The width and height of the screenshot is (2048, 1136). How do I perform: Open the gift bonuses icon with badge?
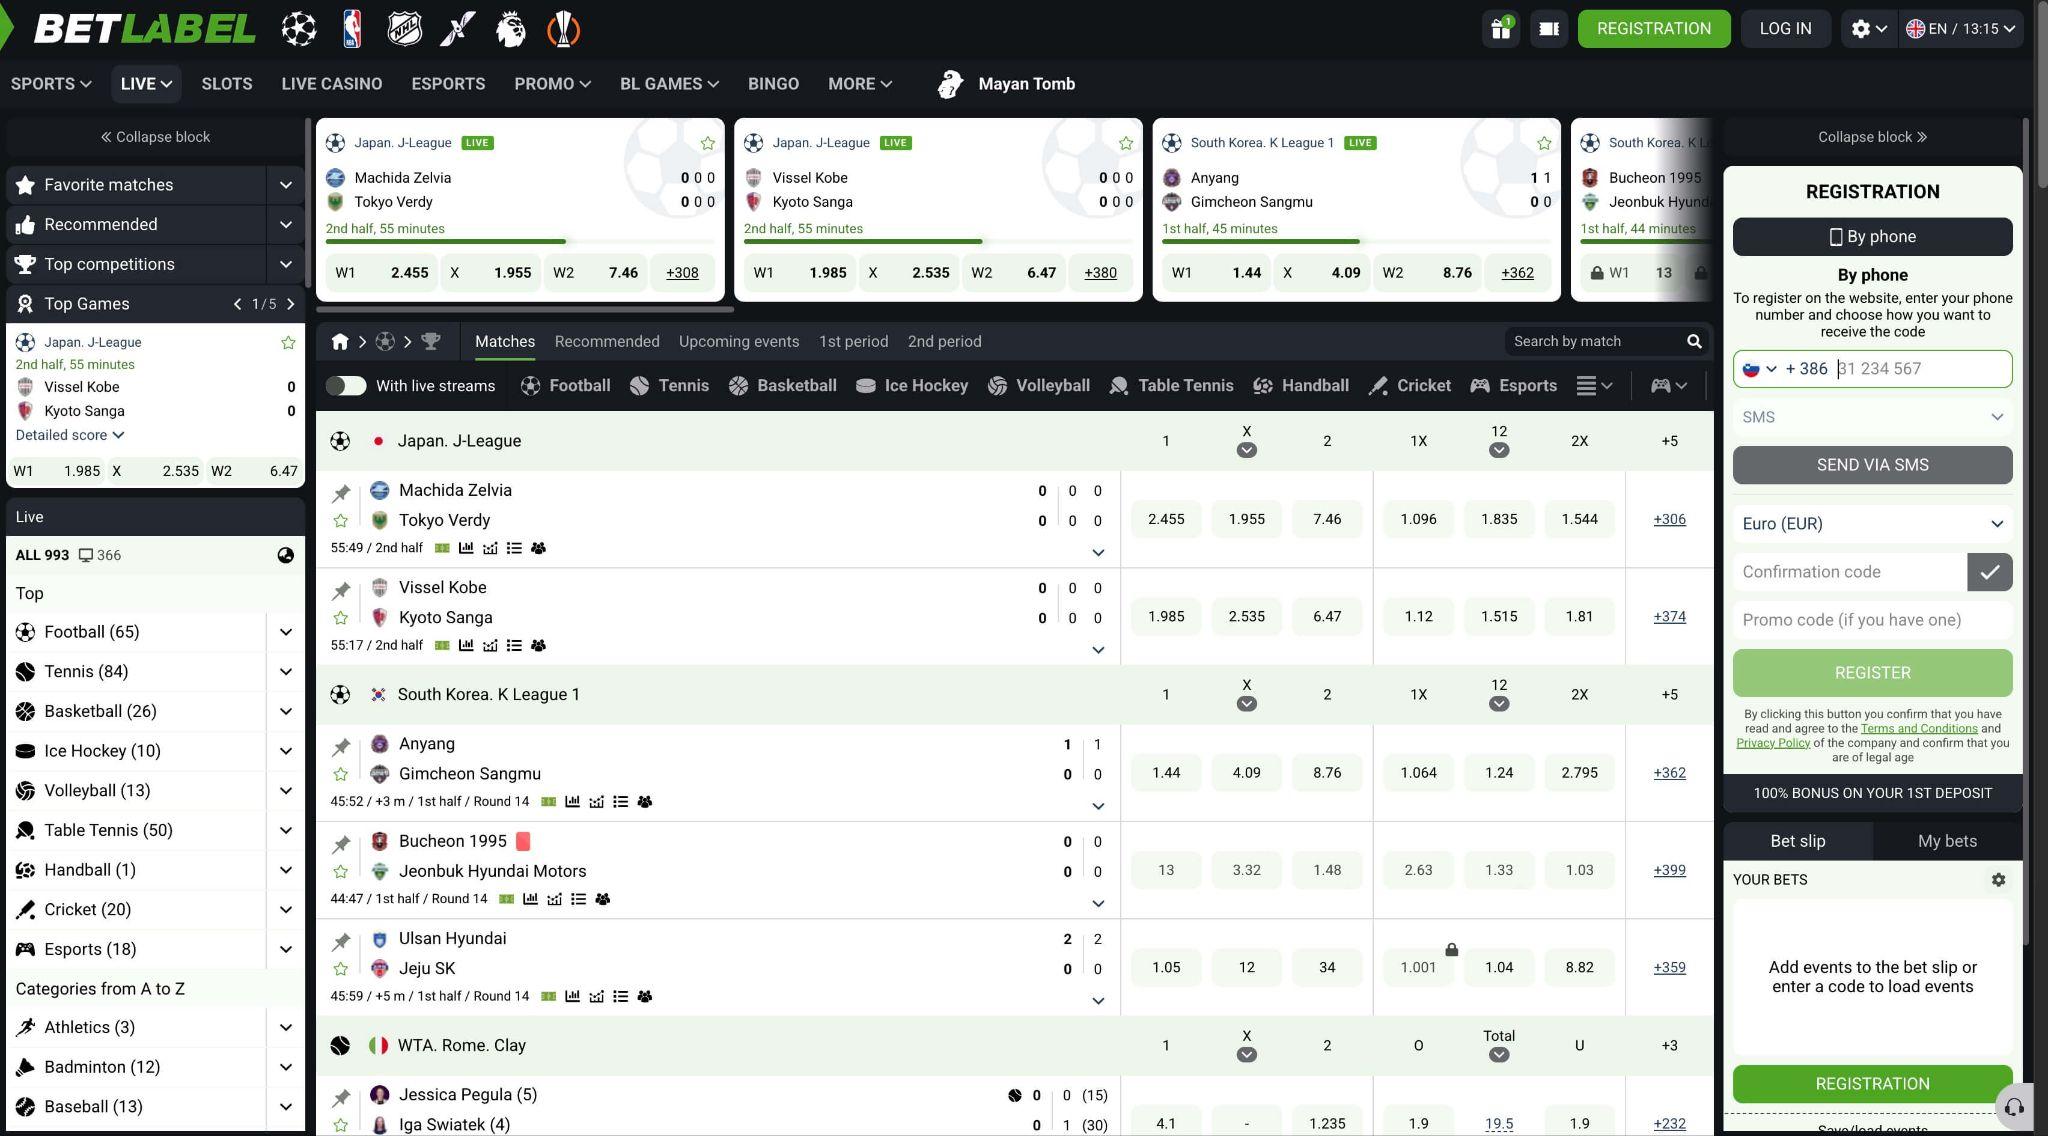[1500, 28]
